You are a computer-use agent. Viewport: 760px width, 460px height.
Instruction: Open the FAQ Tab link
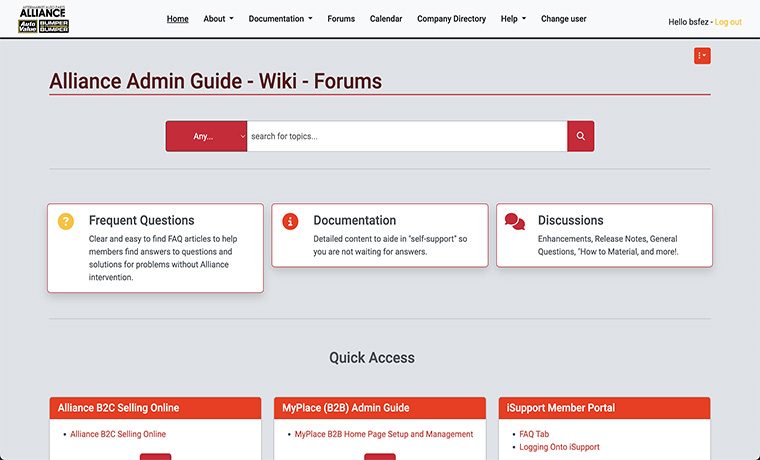pyautogui.click(x=534, y=434)
